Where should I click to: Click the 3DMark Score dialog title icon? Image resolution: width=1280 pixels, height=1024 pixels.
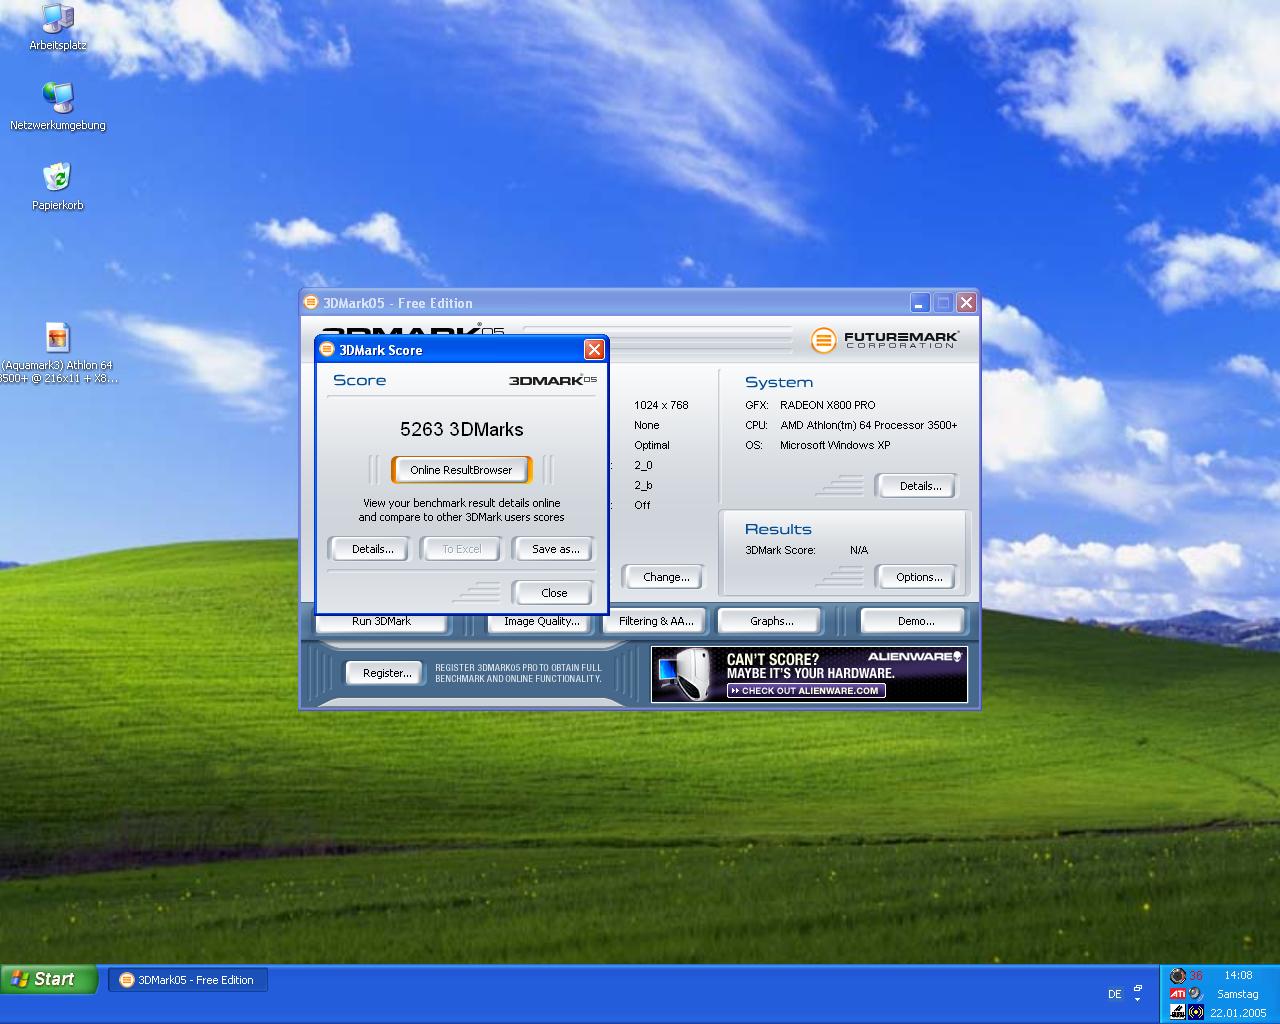[327, 350]
